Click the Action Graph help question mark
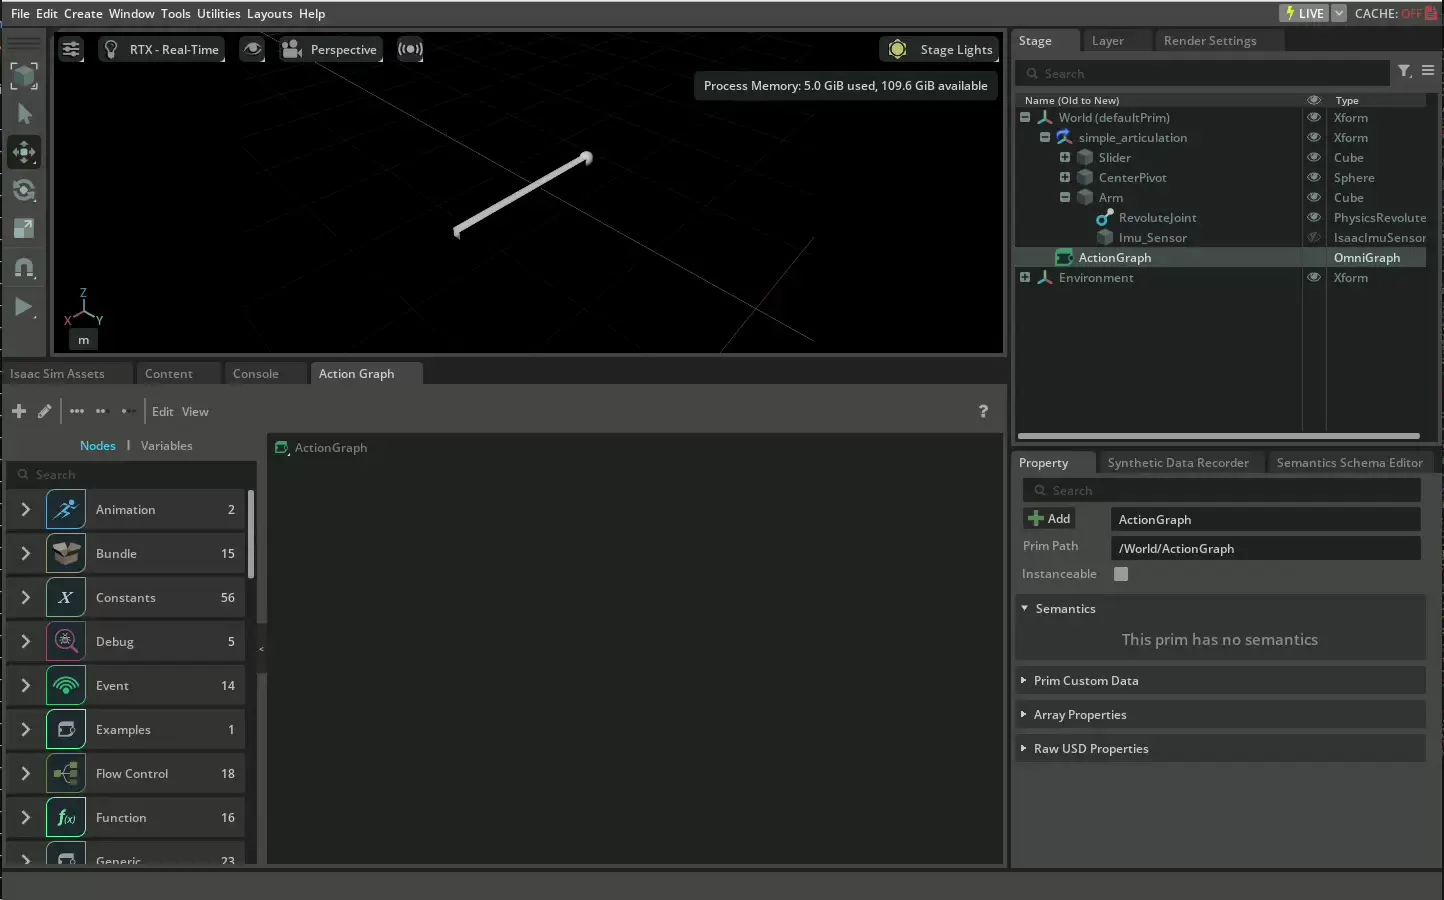Viewport: 1444px width, 900px height. tap(983, 411)
